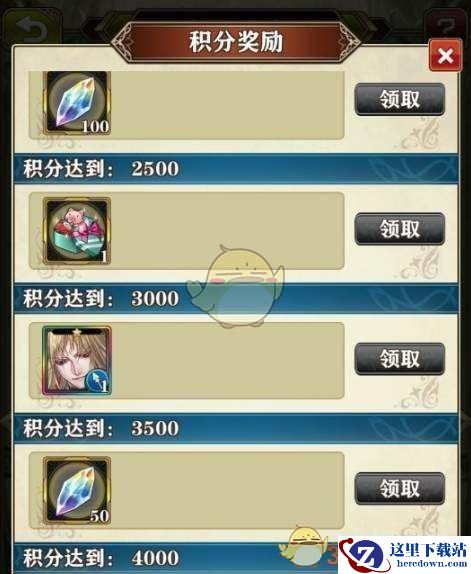Inspect the 100 rainbow crystal icon
Image resolution: width=471 pixels, height=574 pixels.
(77, 103)
